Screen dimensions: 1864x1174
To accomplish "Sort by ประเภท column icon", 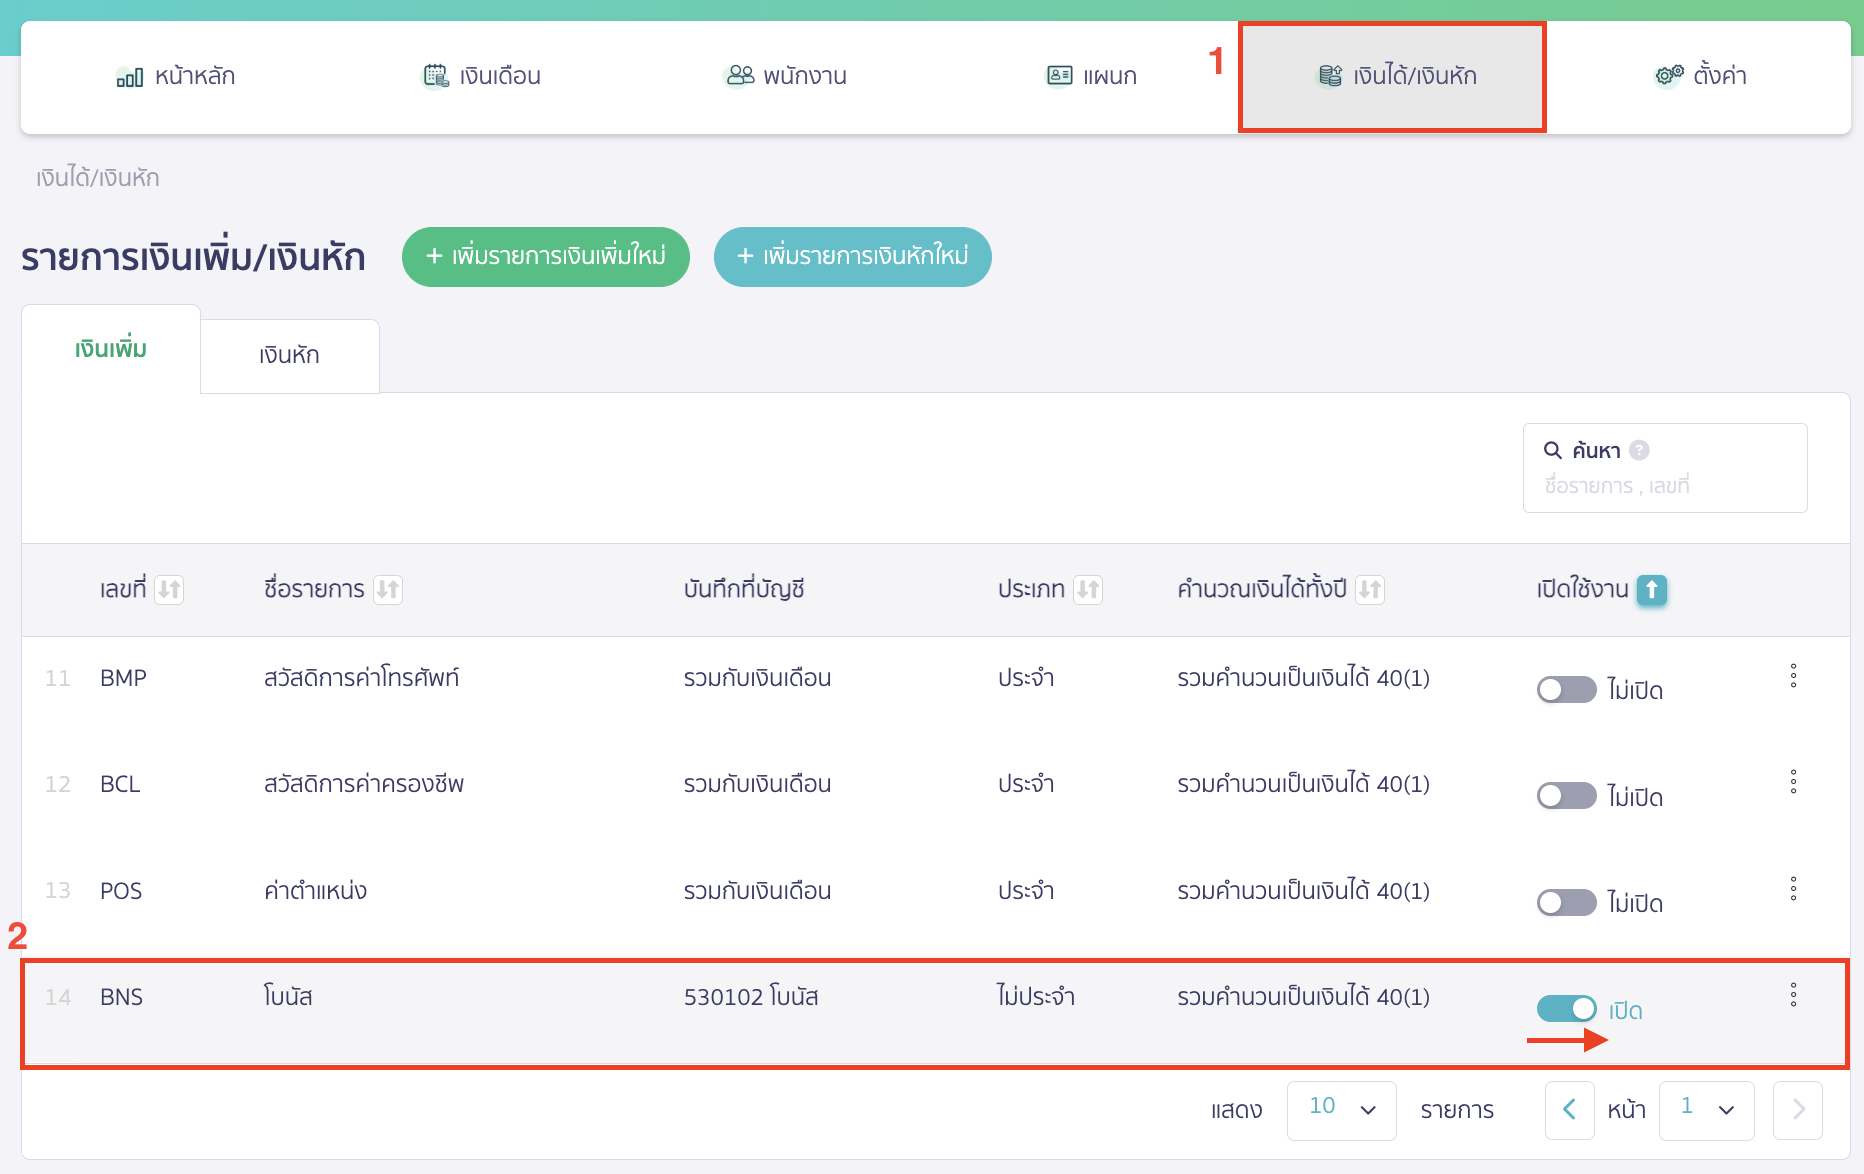I will [x=1088, y=590].
